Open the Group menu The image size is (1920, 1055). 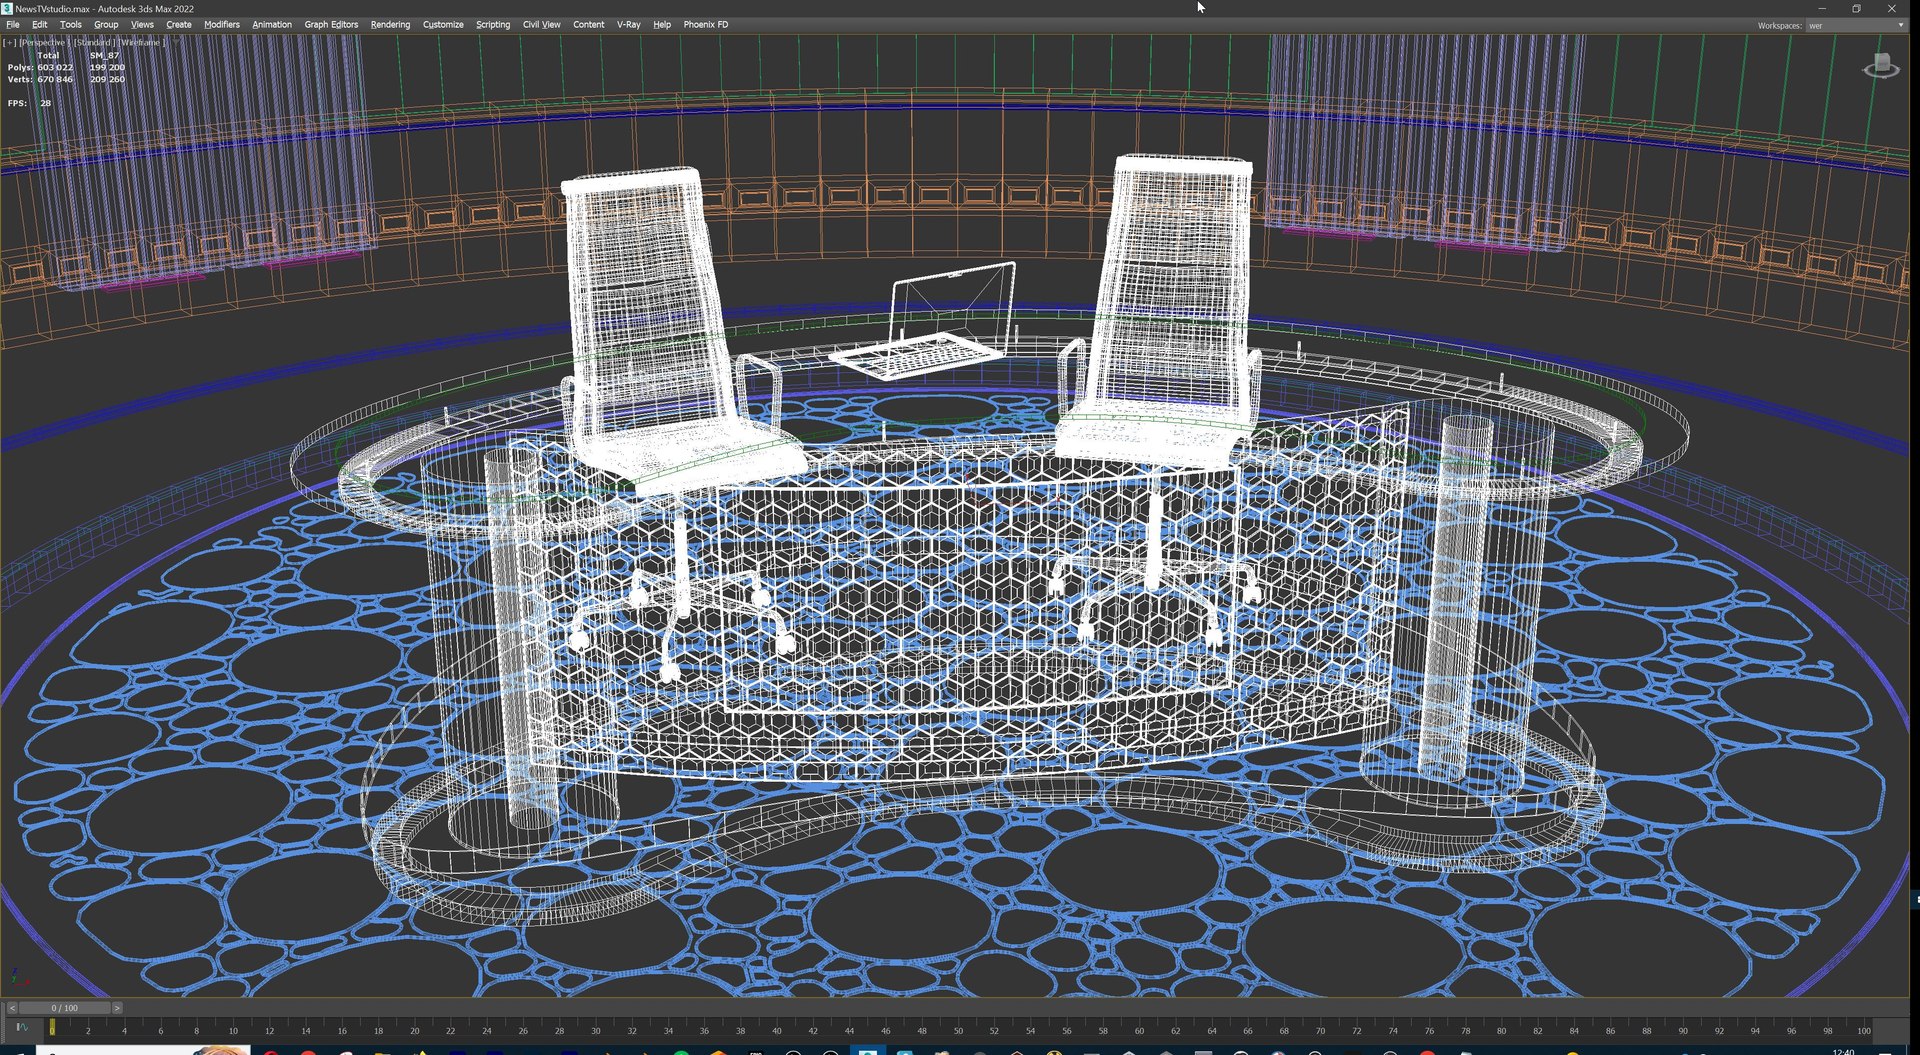(106, 24)
